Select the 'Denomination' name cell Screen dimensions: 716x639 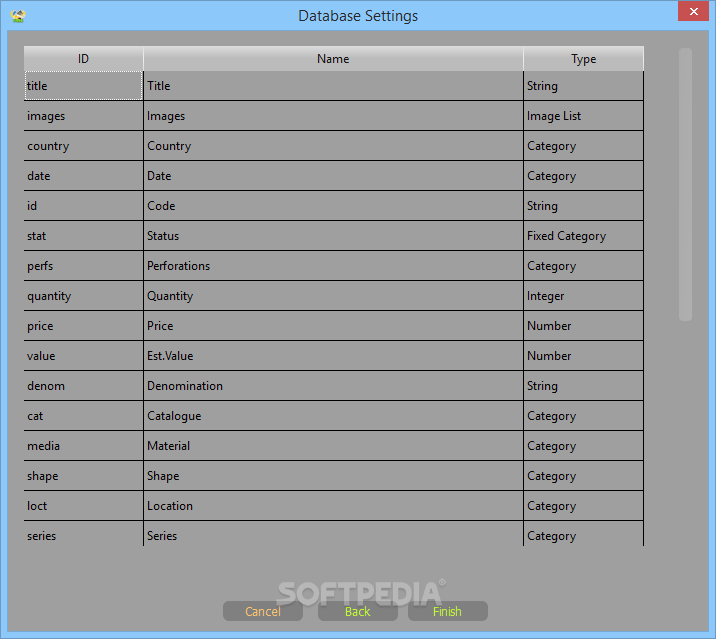[333, 386]
